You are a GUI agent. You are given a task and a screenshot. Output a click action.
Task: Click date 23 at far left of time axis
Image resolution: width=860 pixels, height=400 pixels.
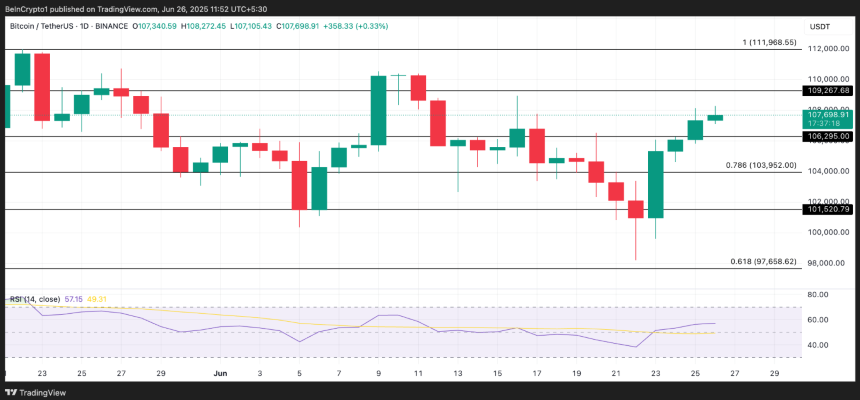click(x=41, y=372)
